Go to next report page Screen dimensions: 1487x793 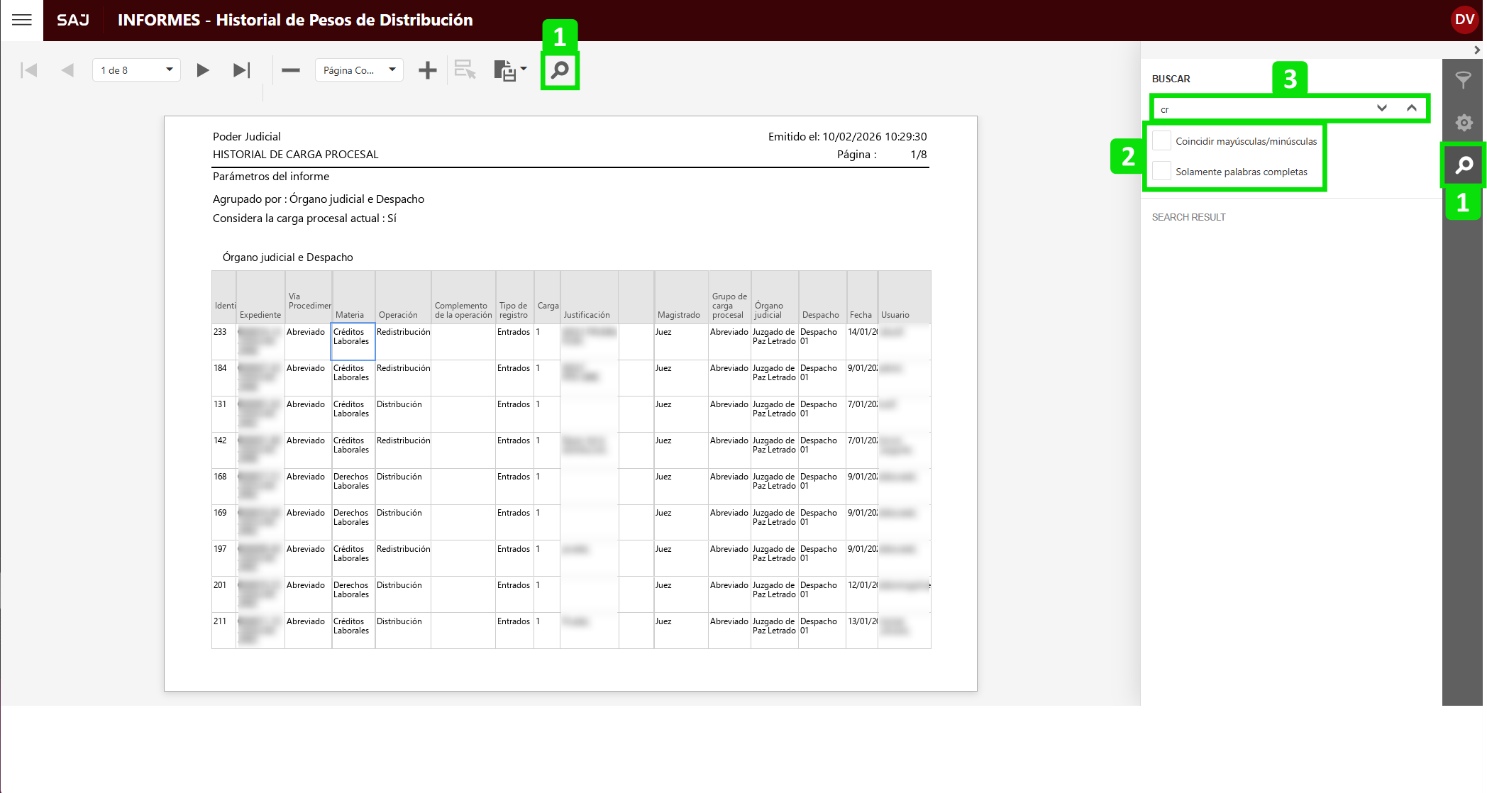203,70
